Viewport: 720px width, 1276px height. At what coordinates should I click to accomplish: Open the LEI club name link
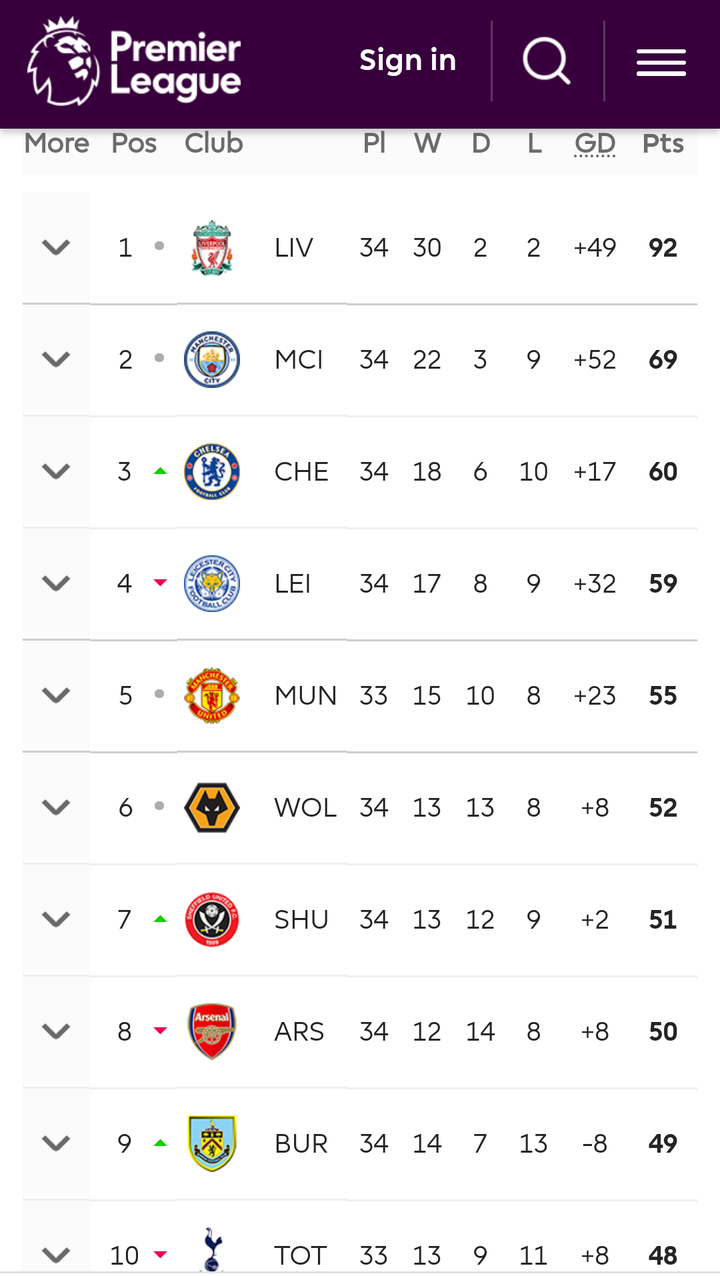[293, 584]
